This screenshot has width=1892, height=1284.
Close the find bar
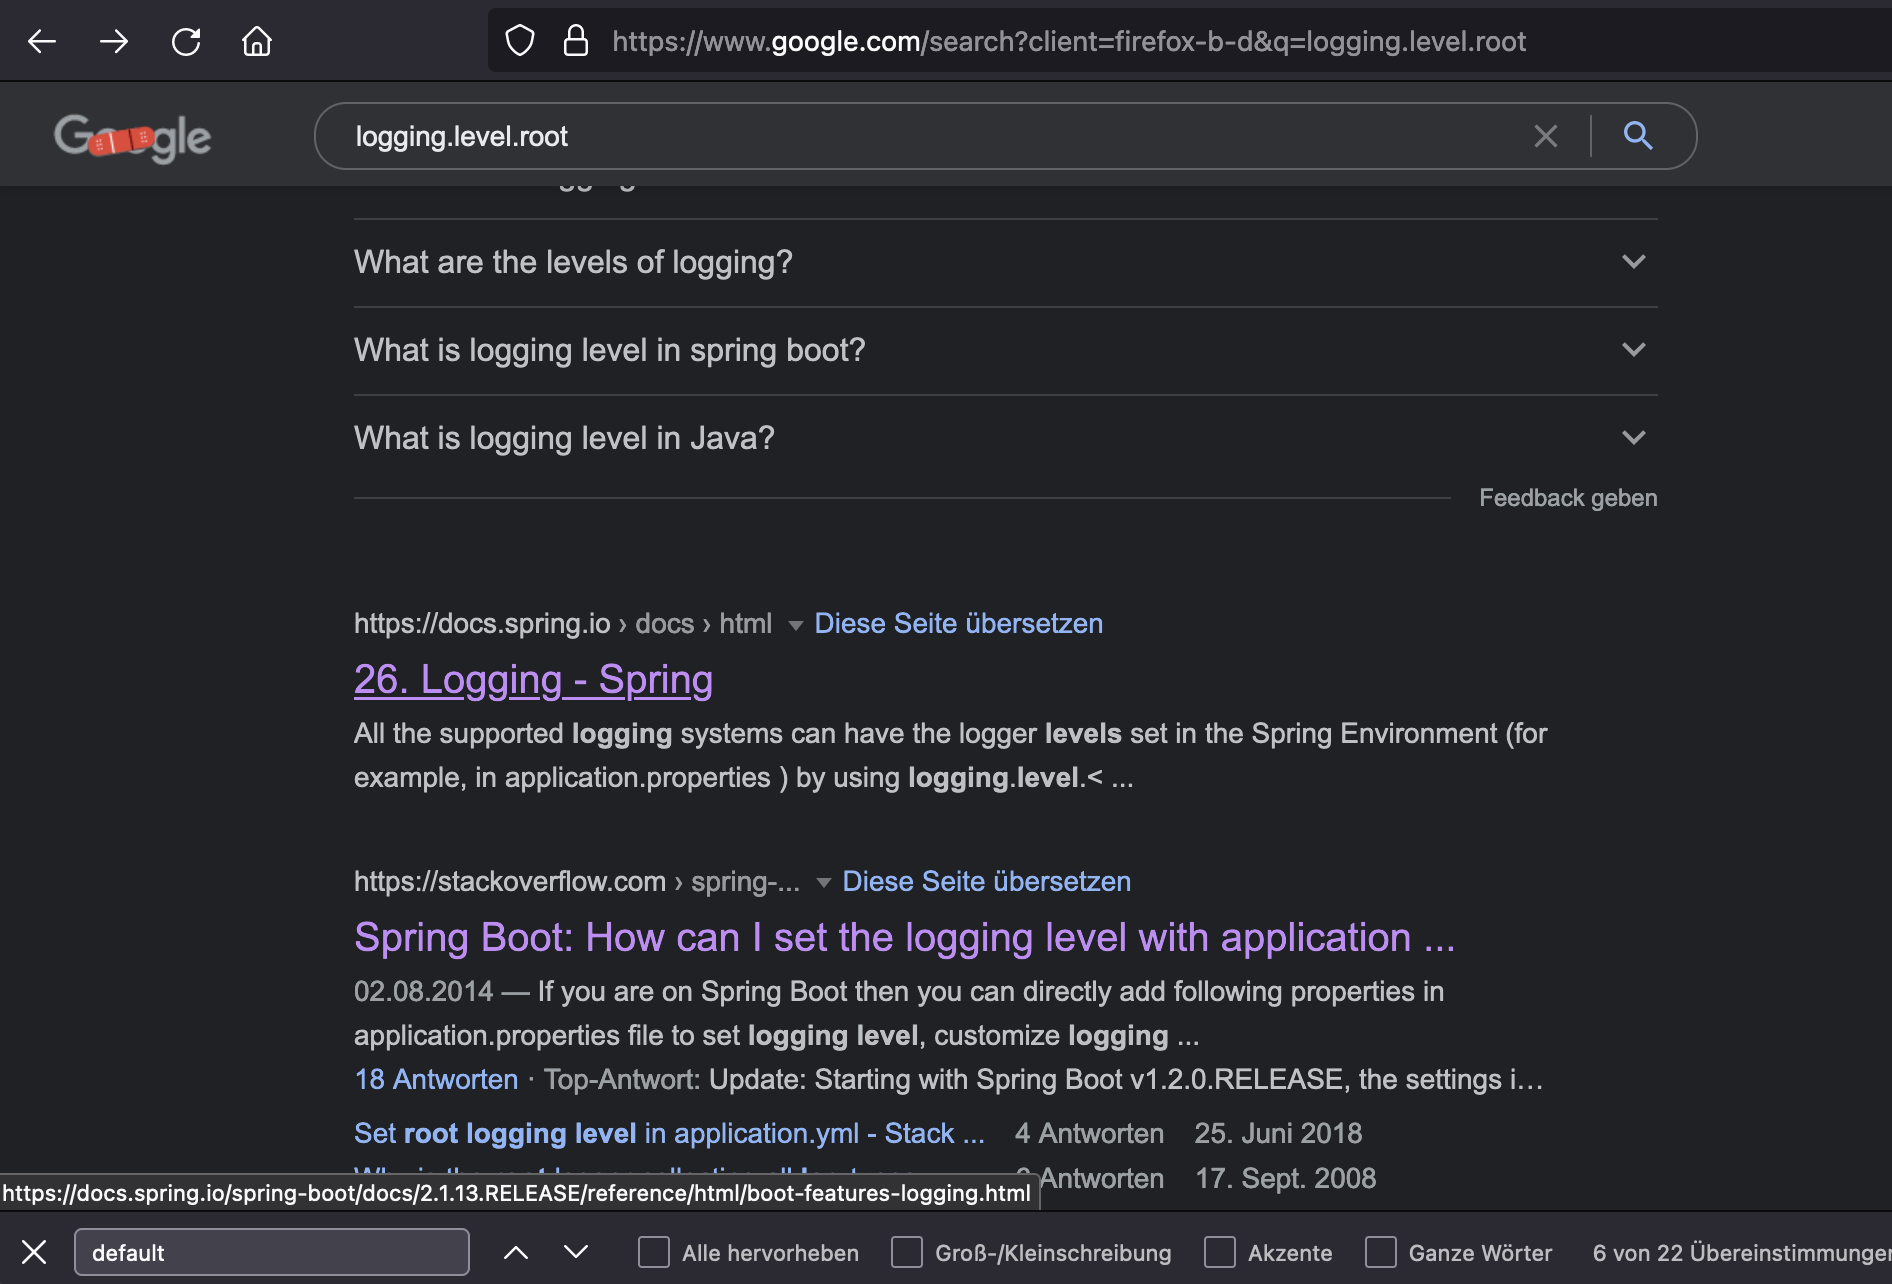point(34,1252)
